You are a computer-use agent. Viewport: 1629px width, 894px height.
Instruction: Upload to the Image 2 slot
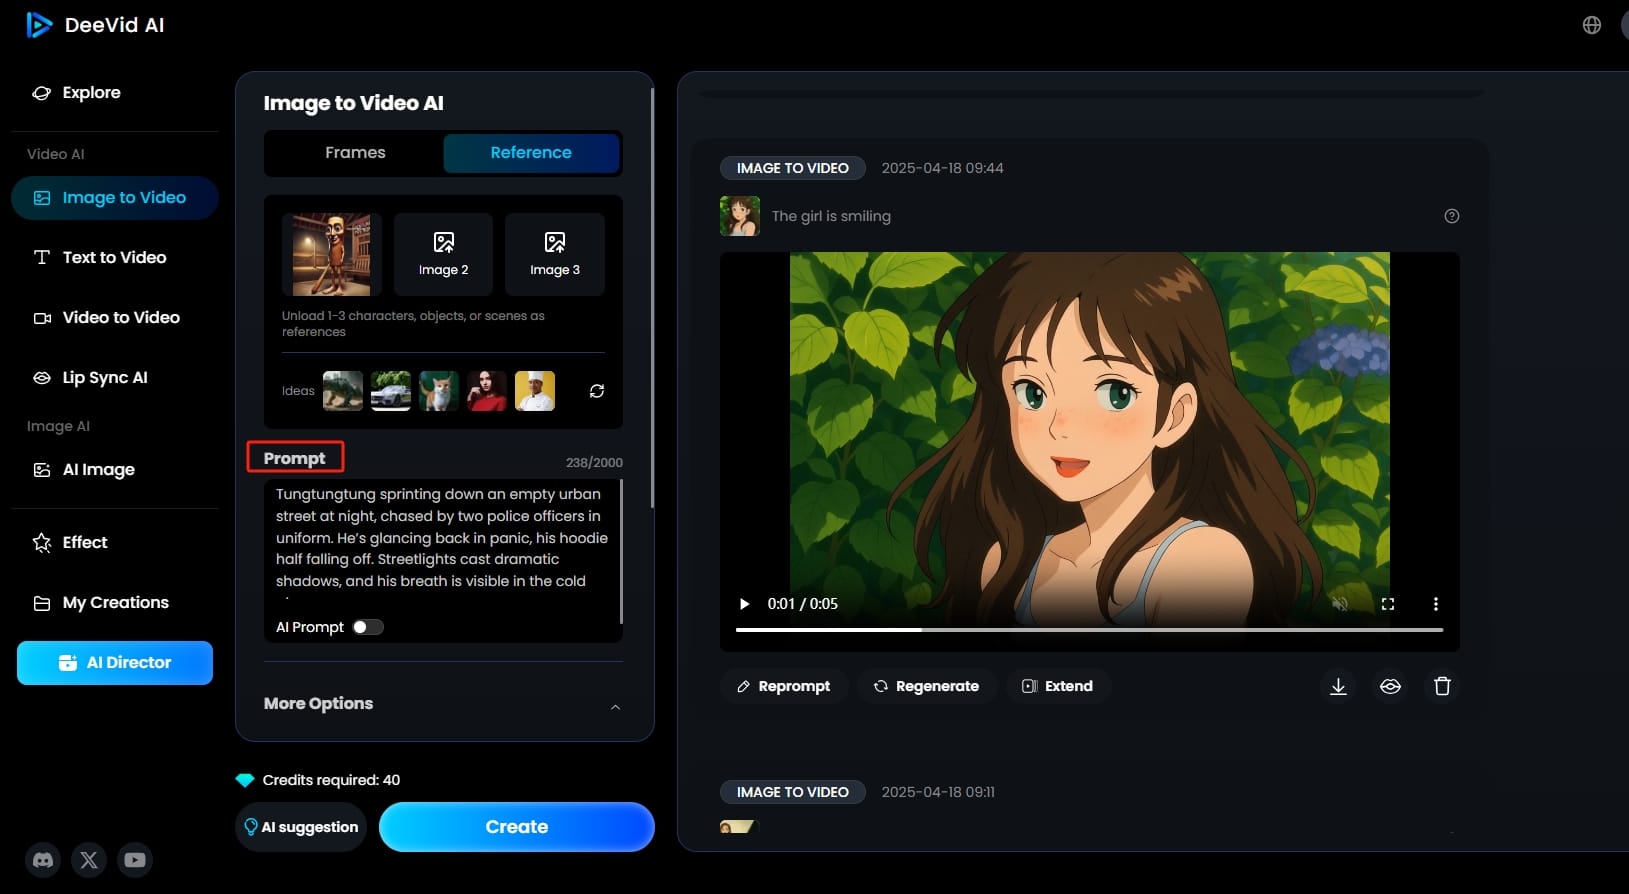(443, 254)
